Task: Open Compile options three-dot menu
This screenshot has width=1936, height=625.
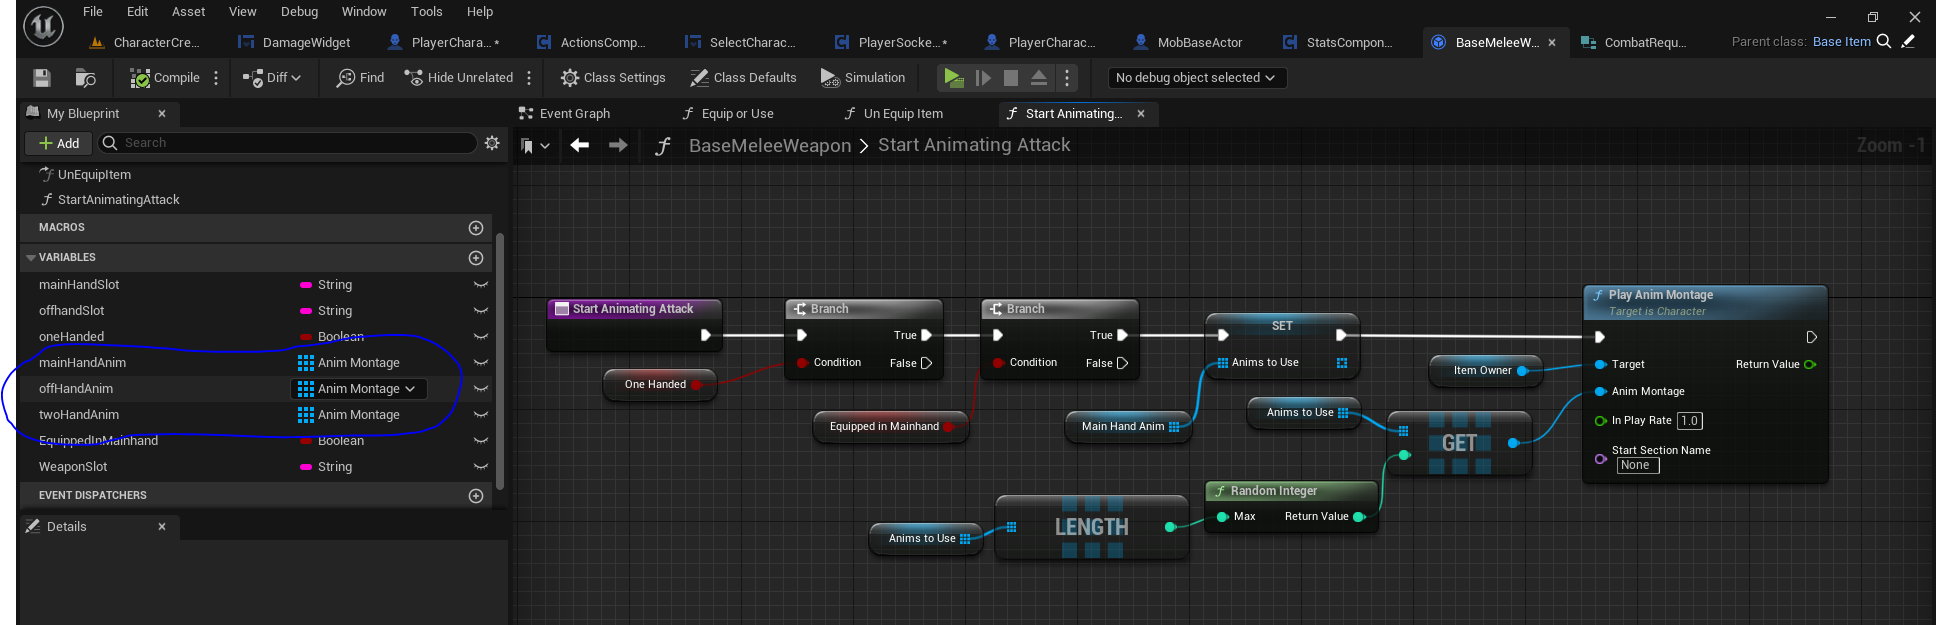Action: [216, 78]
